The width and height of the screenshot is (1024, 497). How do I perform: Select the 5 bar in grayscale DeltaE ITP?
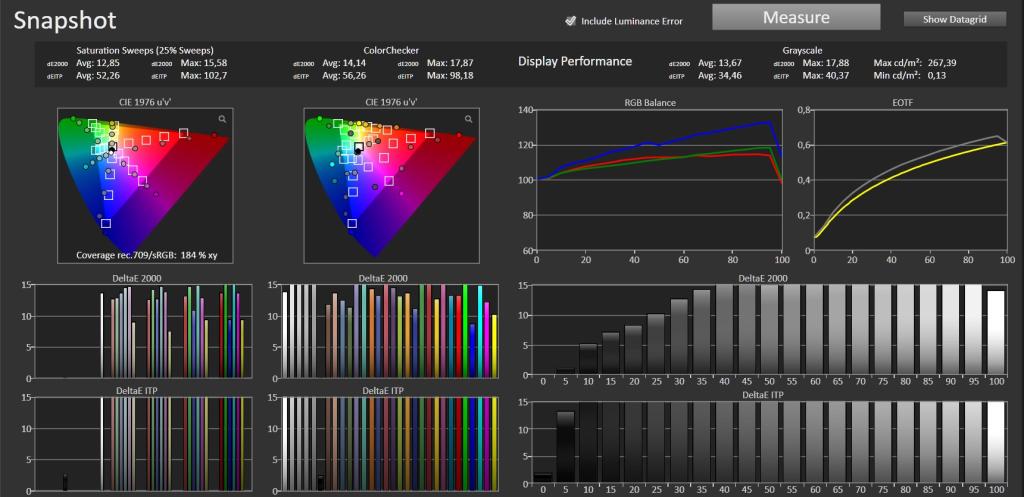pyautogui.click(x=565, y=447)
